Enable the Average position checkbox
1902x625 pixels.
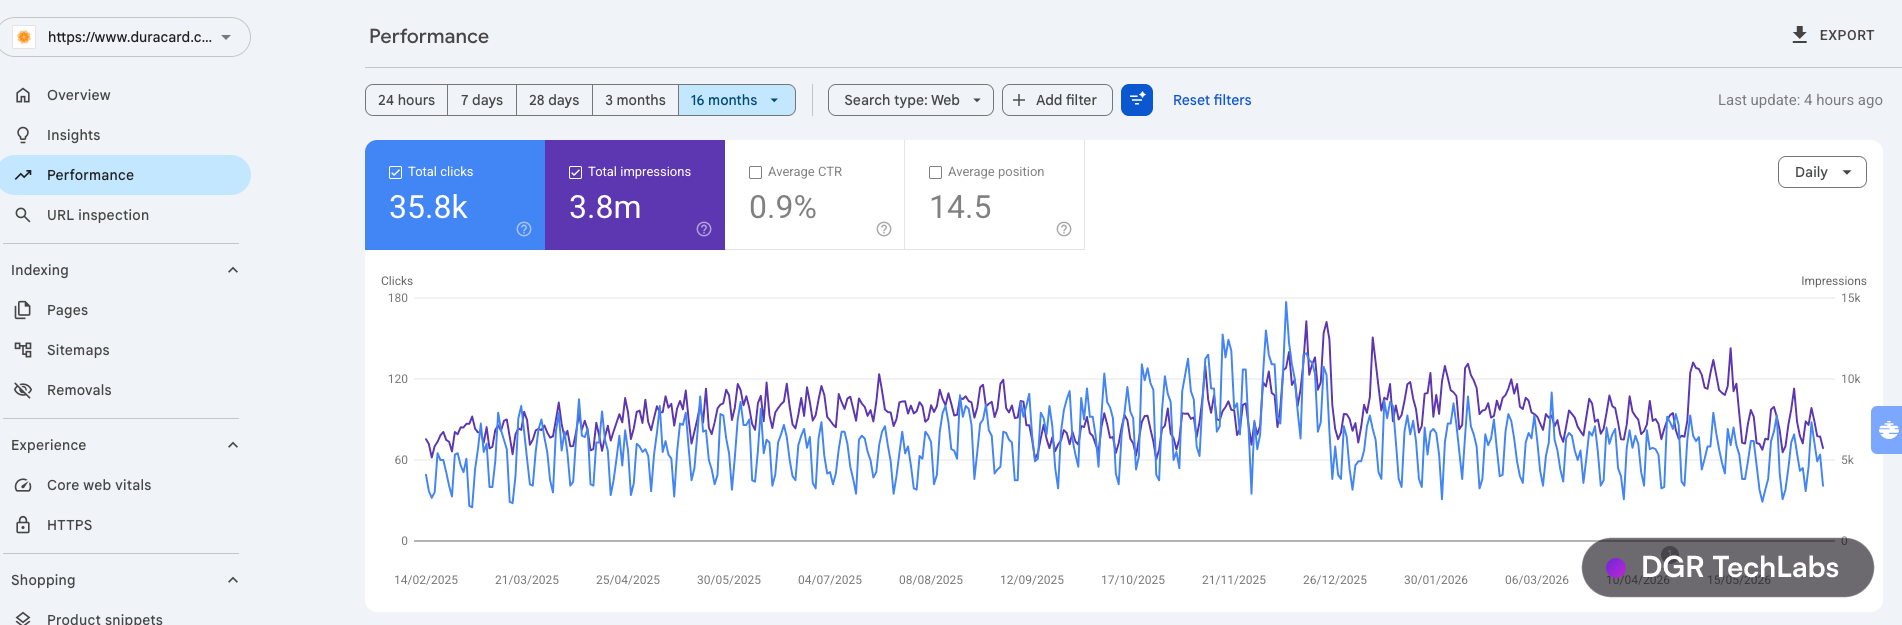coord(935,172)
